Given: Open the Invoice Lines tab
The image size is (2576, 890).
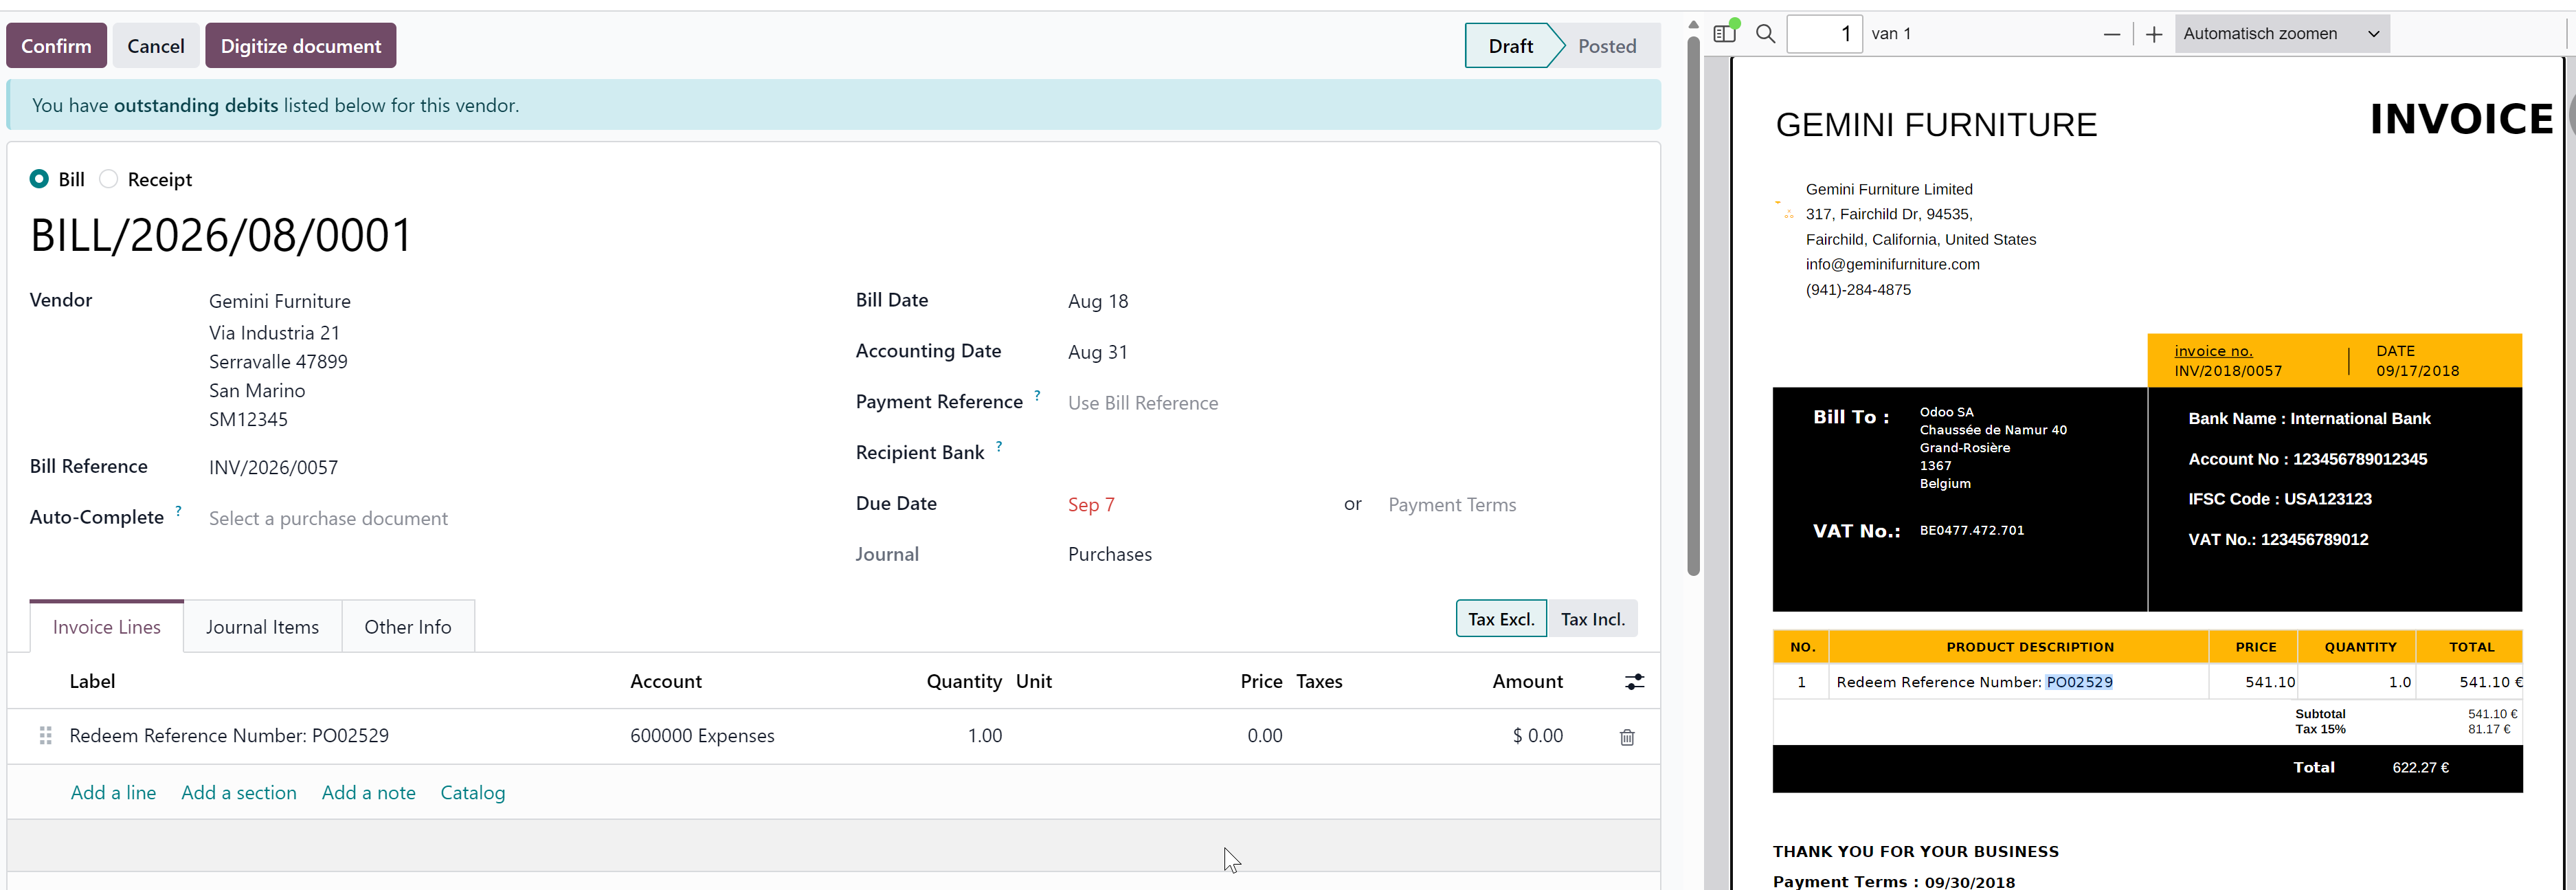Looking at the screenshot, I should click(107, 627).
